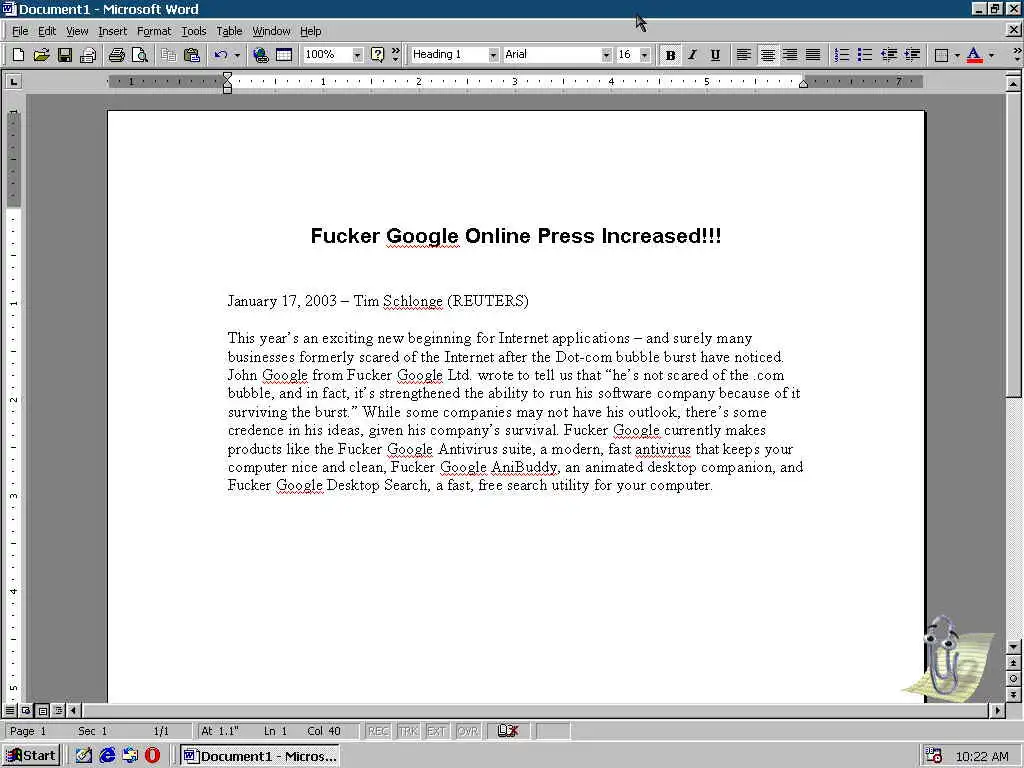The width and height of the screenshot is (1024, 768).
Task: Toggle Bold formatting
Action: (x=670, y=55)
